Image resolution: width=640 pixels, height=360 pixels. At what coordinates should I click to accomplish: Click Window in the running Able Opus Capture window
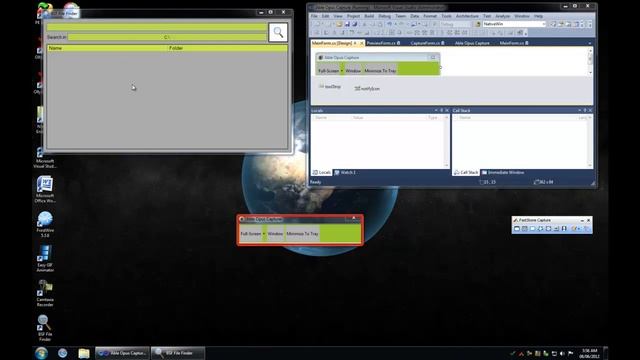(275, 234)
